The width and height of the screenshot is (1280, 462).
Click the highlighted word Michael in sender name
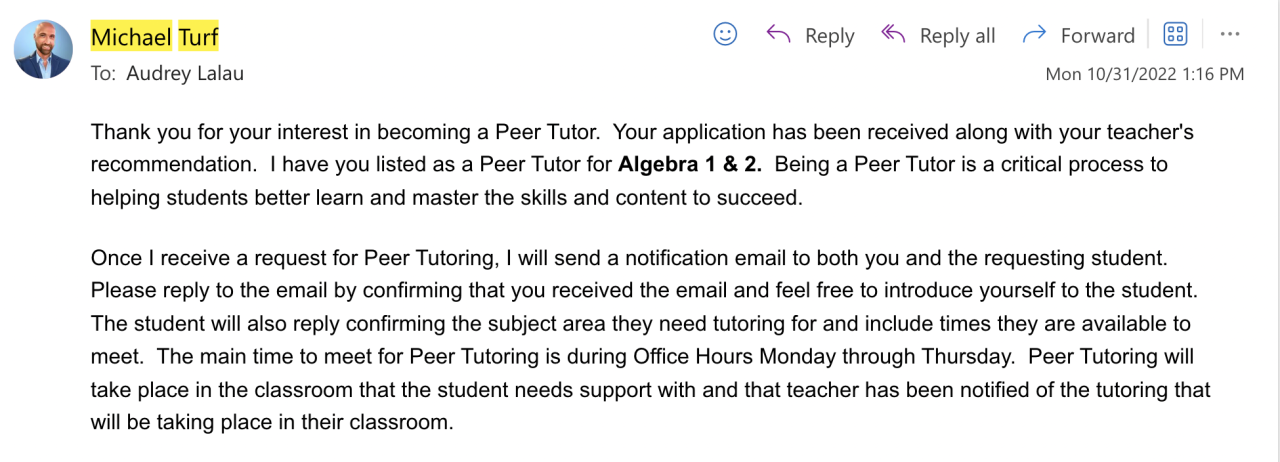(130, 38)
